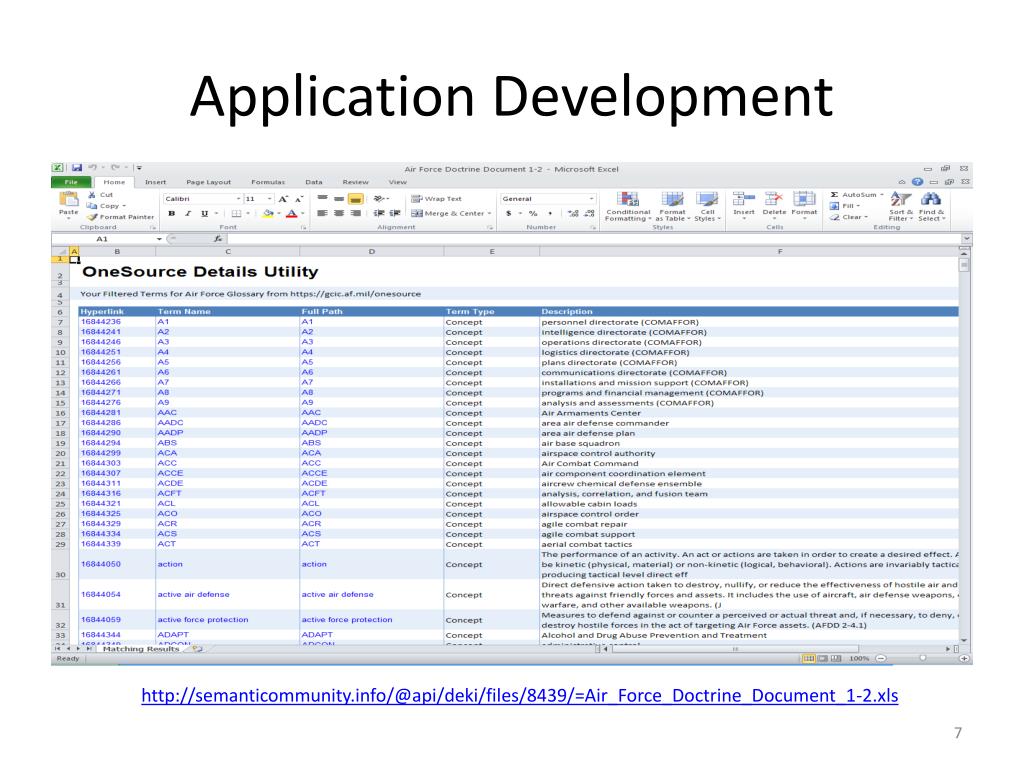Switch to the Data tab
Screen dimensions: 1024x768
tap(313, 182)
